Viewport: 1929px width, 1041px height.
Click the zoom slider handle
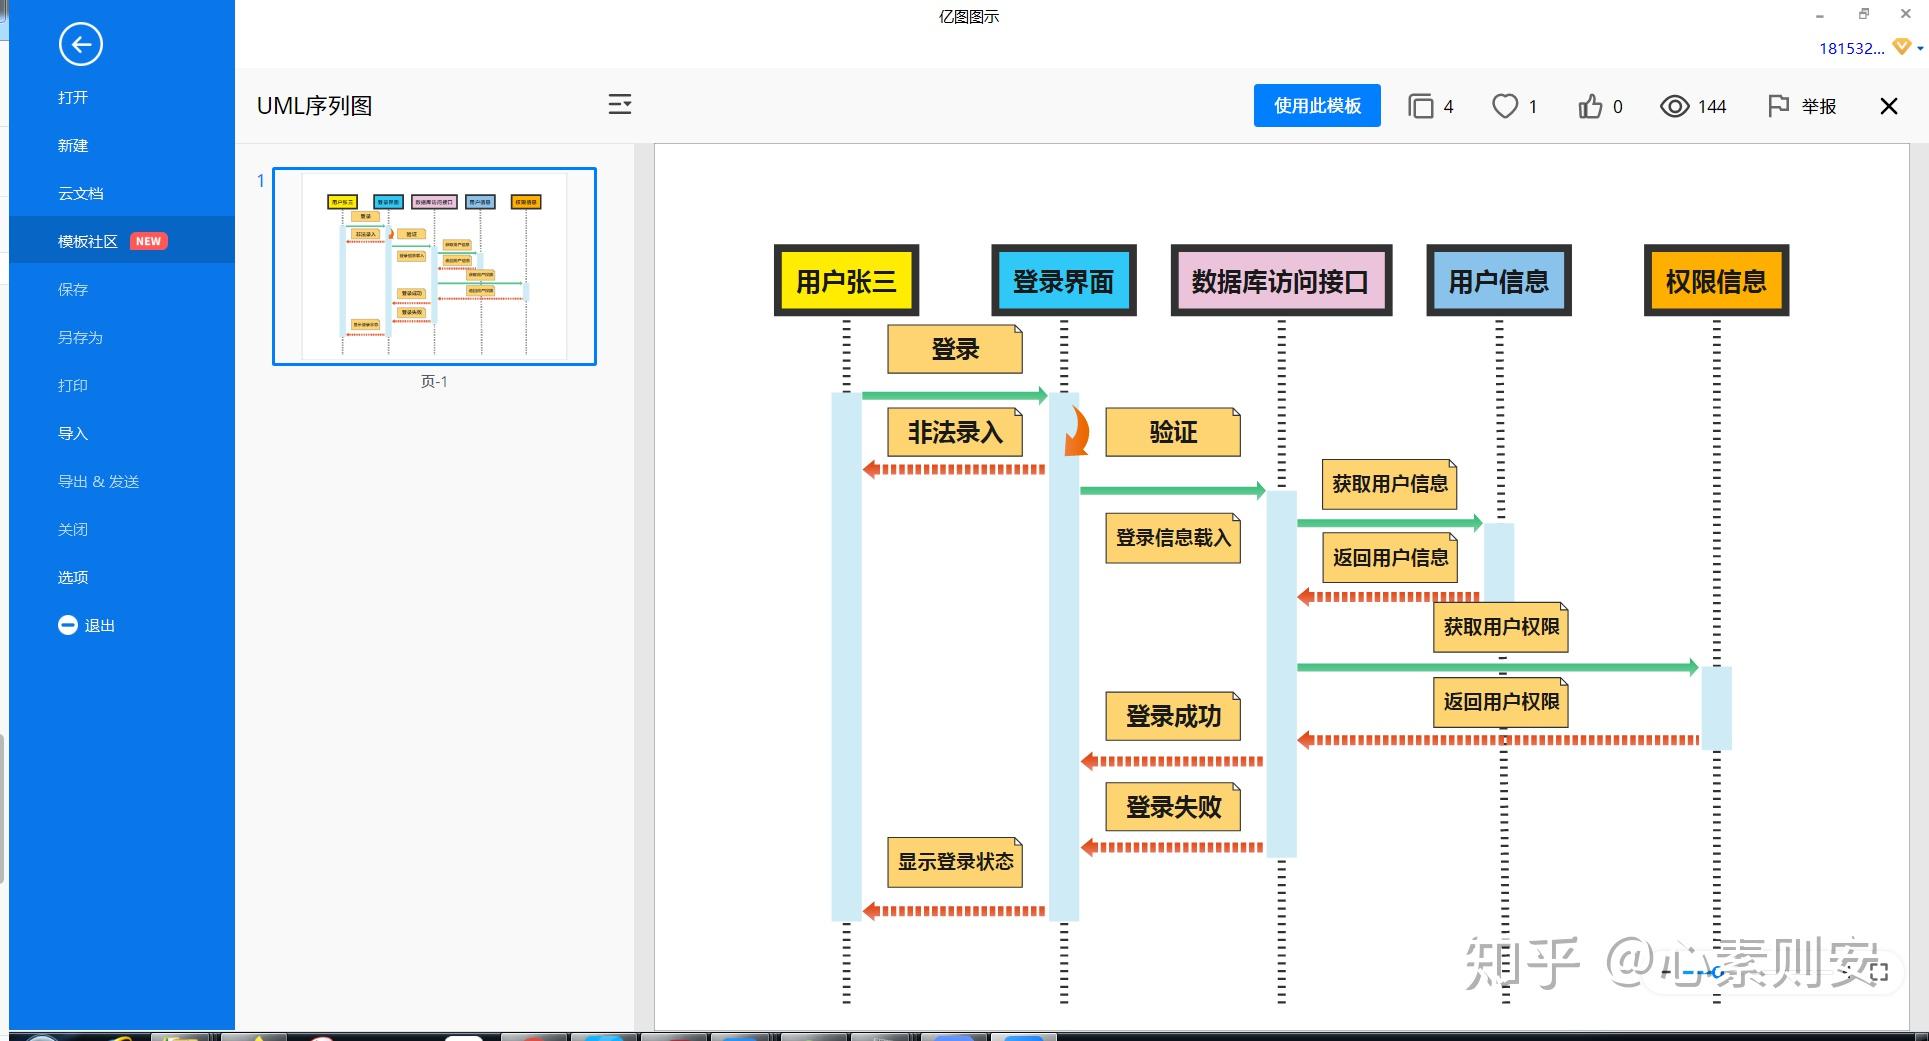(x=1718, y=971)
